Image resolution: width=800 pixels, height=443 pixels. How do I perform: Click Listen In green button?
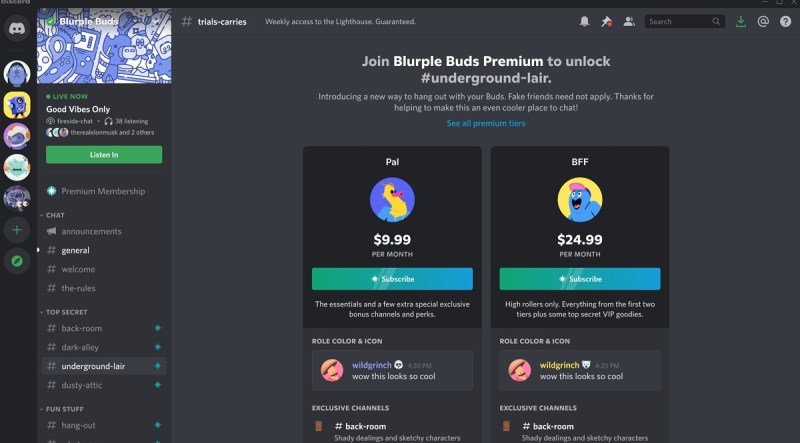(104, 155)
